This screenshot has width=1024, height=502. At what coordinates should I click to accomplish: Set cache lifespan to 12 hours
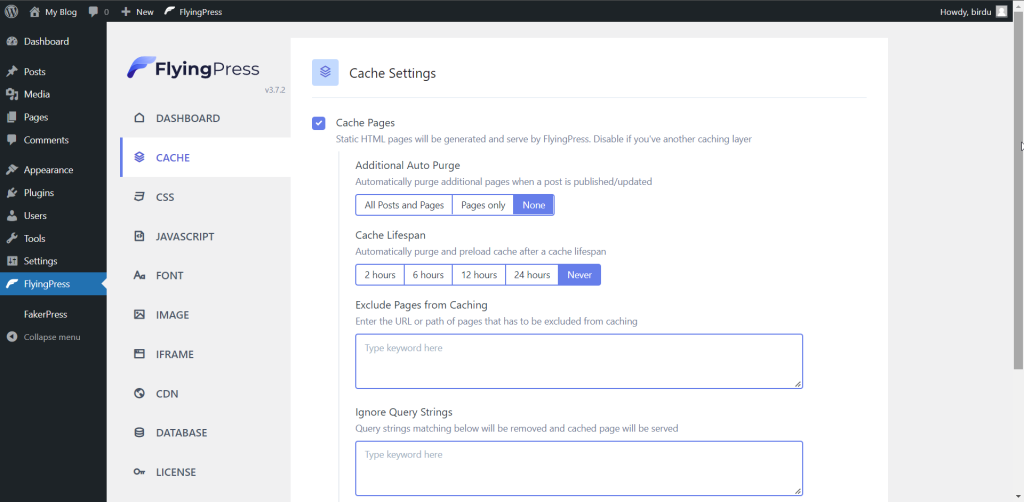[x=479, y=275]
